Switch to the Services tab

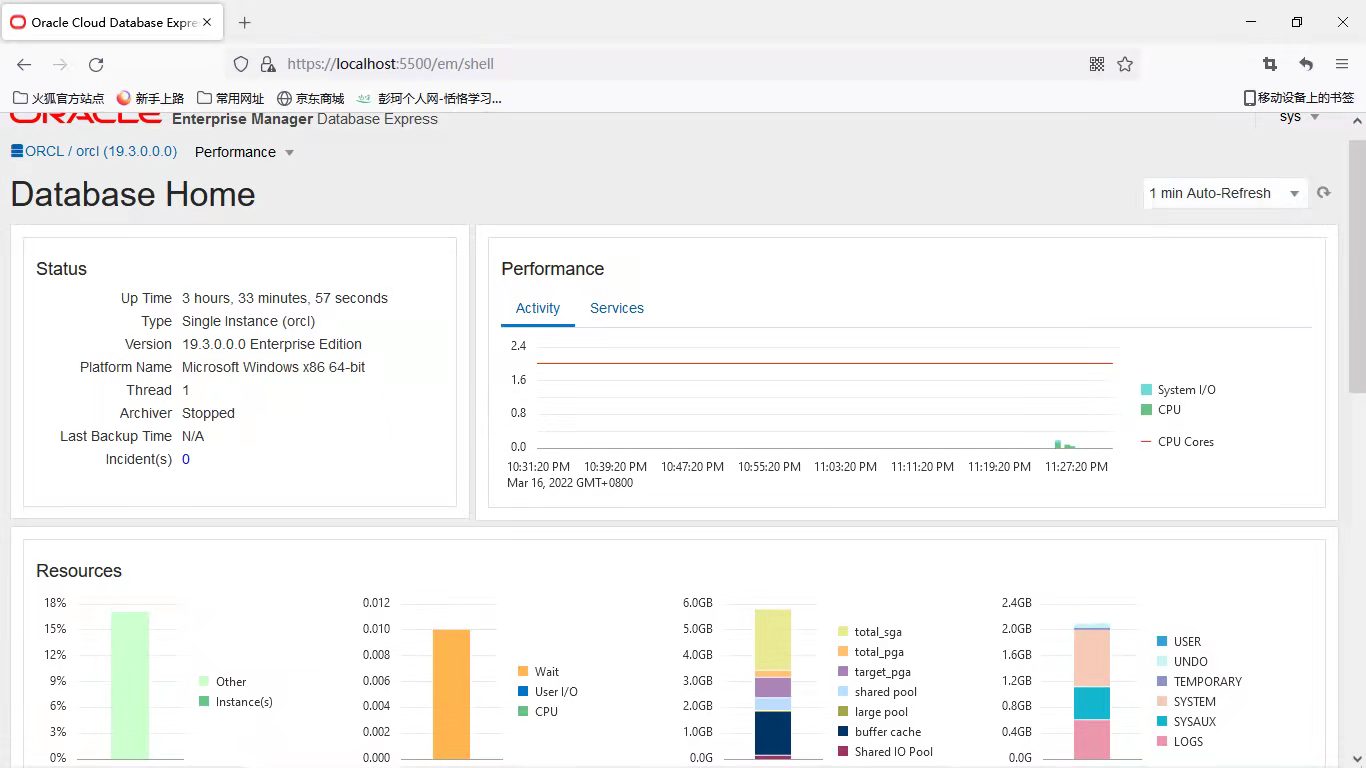pyautogui.click(x=617, y=308)
